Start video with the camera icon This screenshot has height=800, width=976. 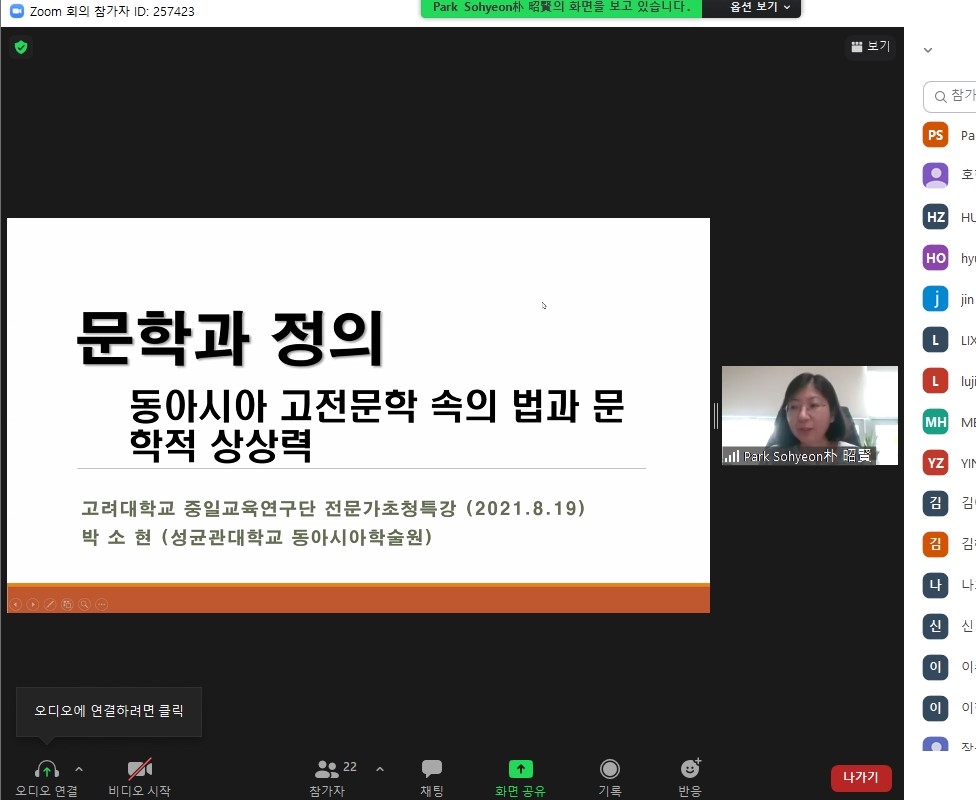tap(139, 769)
